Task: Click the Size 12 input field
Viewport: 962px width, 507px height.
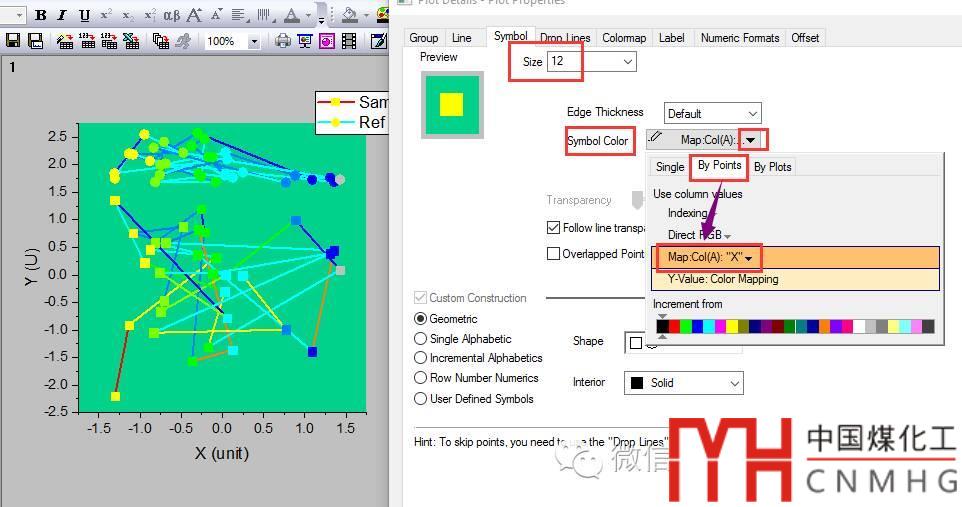Action: 585,61
